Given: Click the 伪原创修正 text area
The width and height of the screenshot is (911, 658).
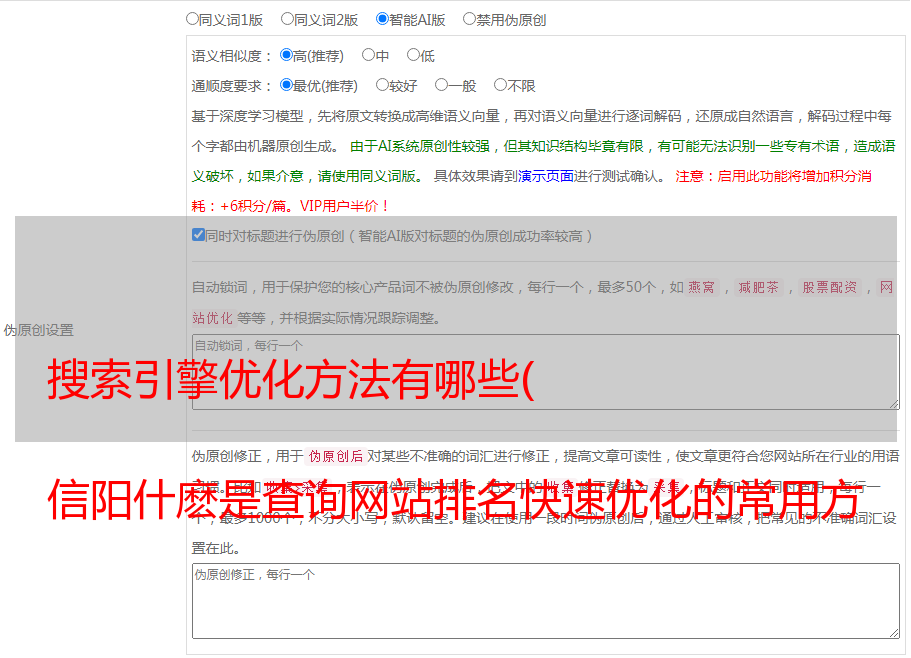Looking at the screenshot, I should [546, 601].
